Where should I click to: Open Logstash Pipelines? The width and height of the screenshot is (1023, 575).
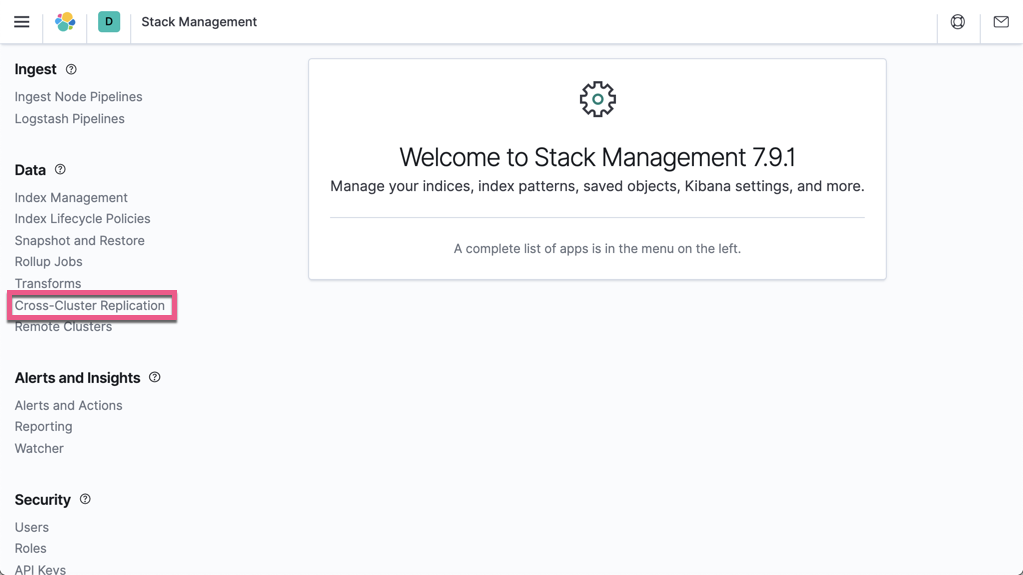coord(70,119)
